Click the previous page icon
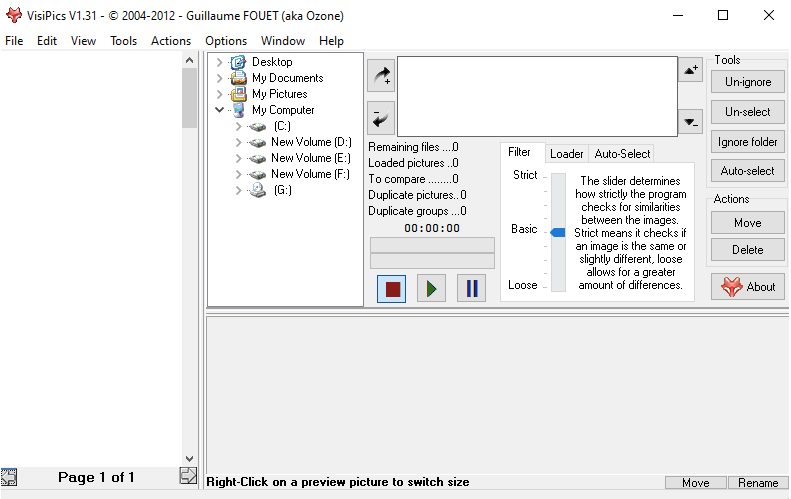 tap(9, 477)
